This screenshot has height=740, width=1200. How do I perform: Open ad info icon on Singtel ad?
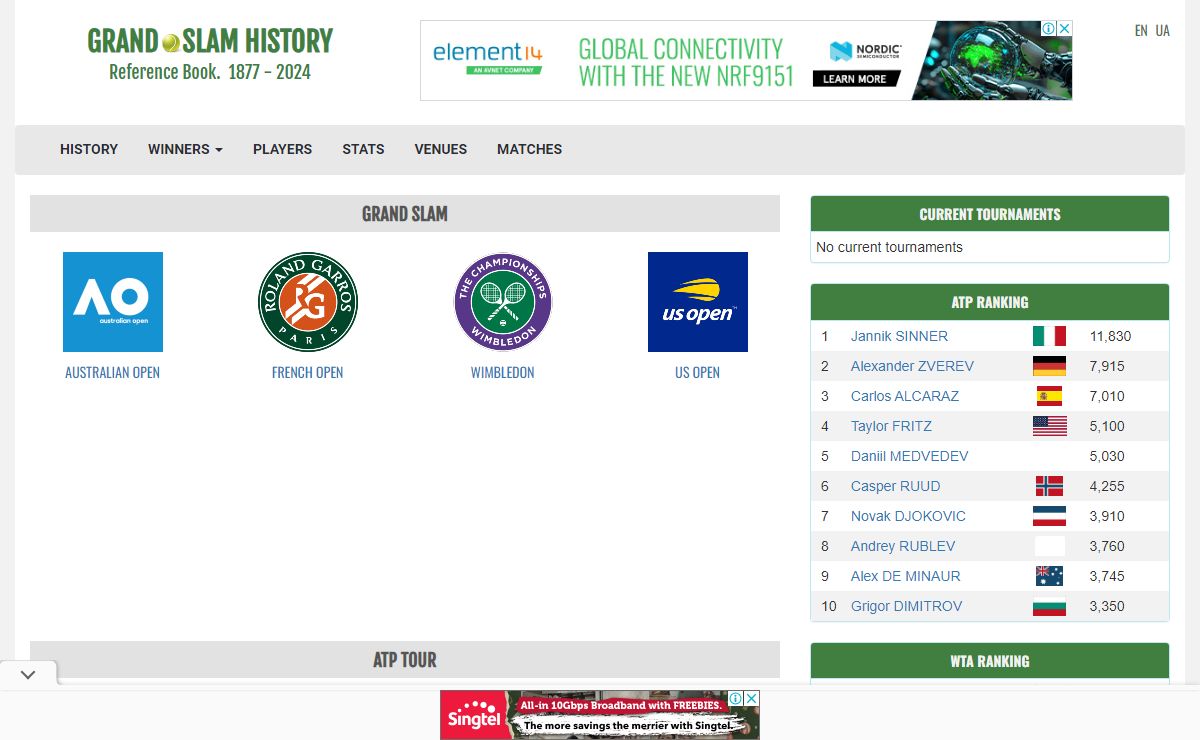click(737, 698)
